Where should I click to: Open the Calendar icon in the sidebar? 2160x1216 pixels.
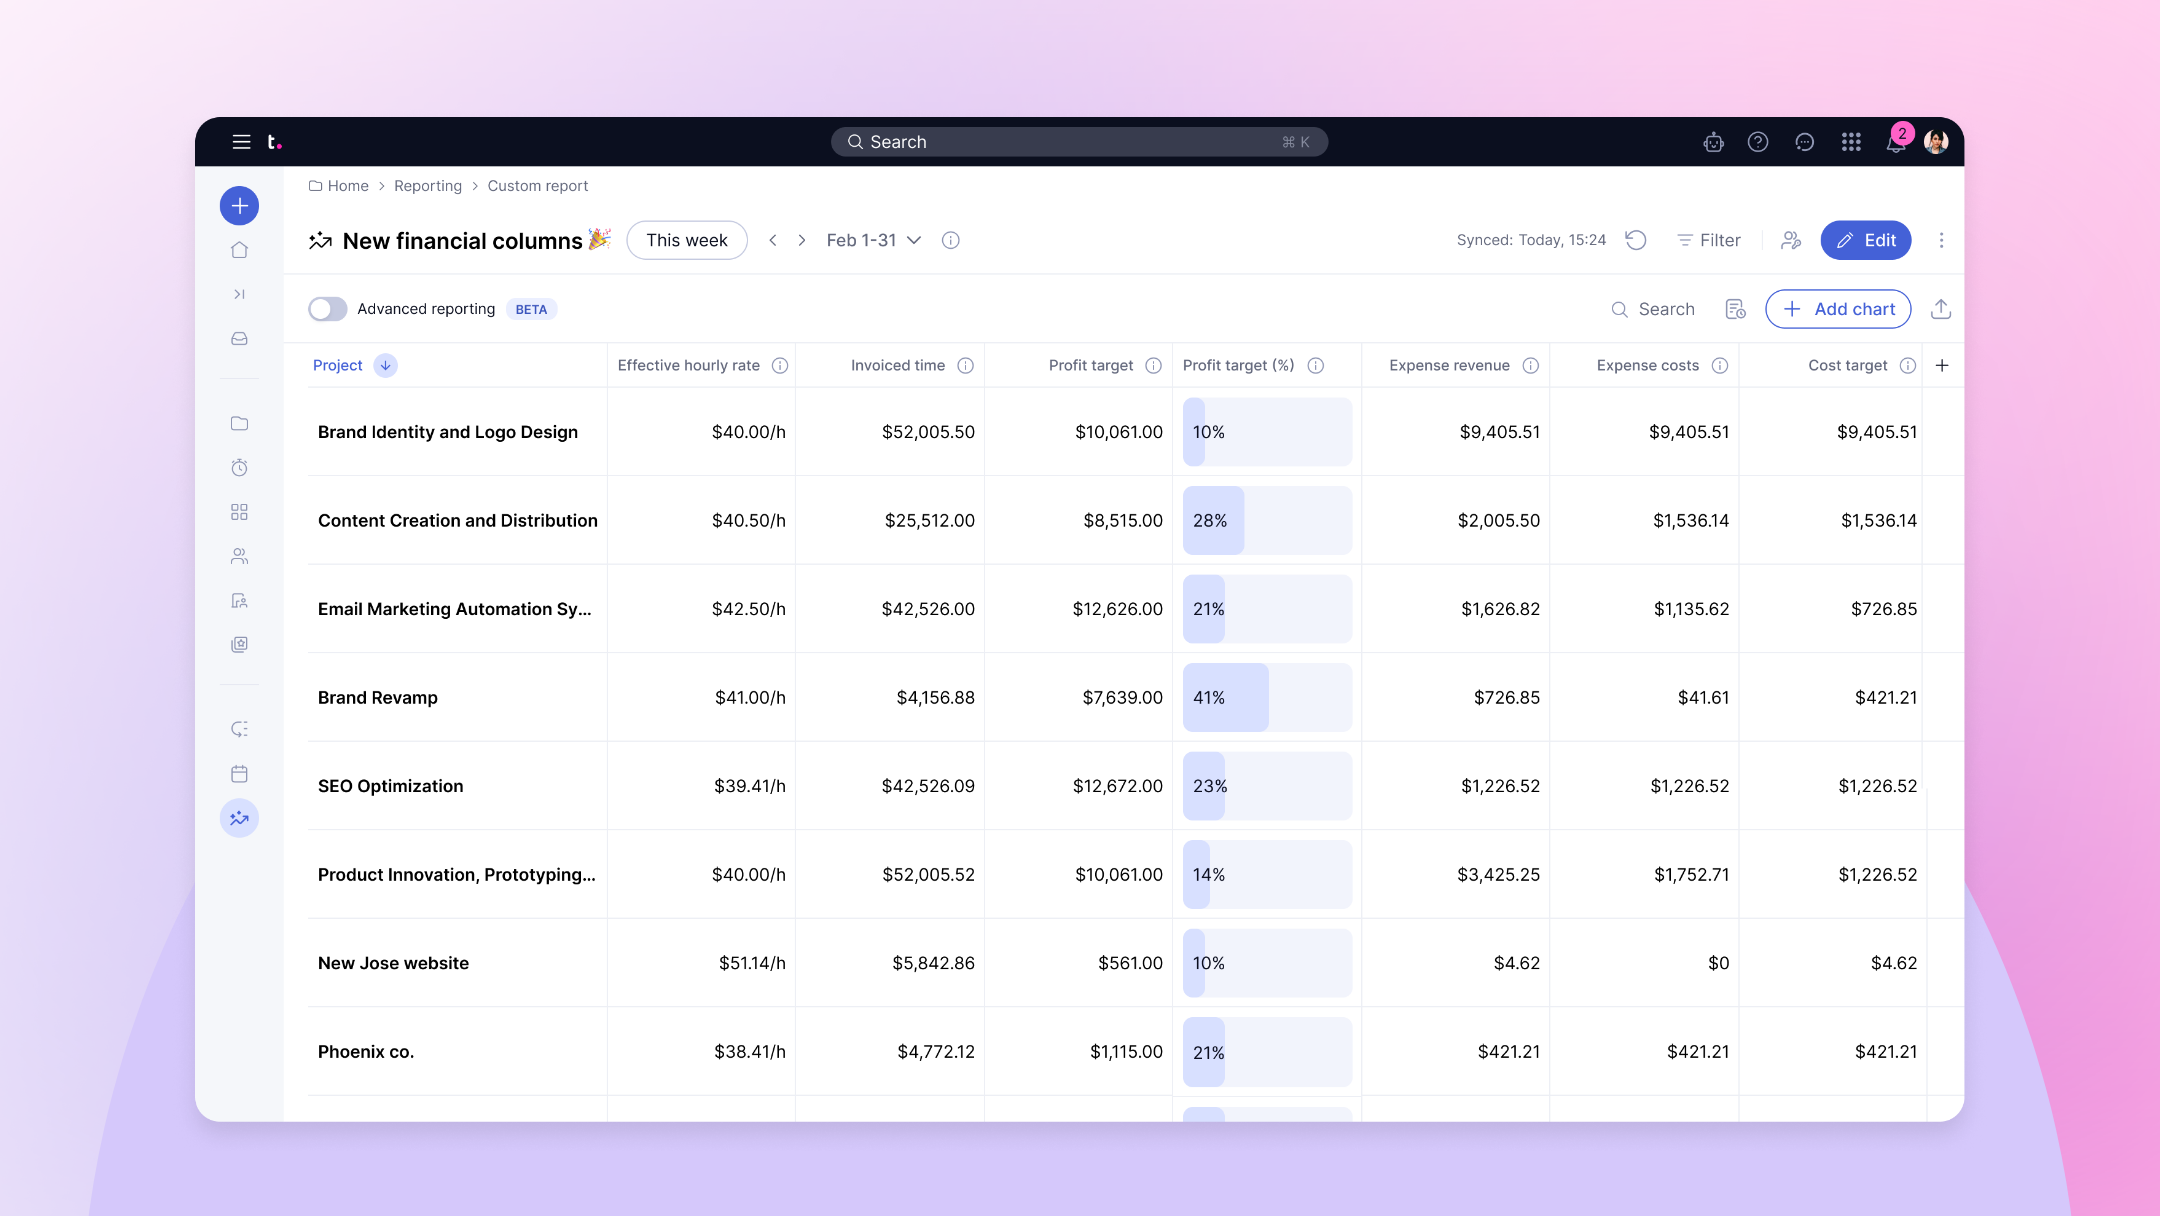point(239,774)
